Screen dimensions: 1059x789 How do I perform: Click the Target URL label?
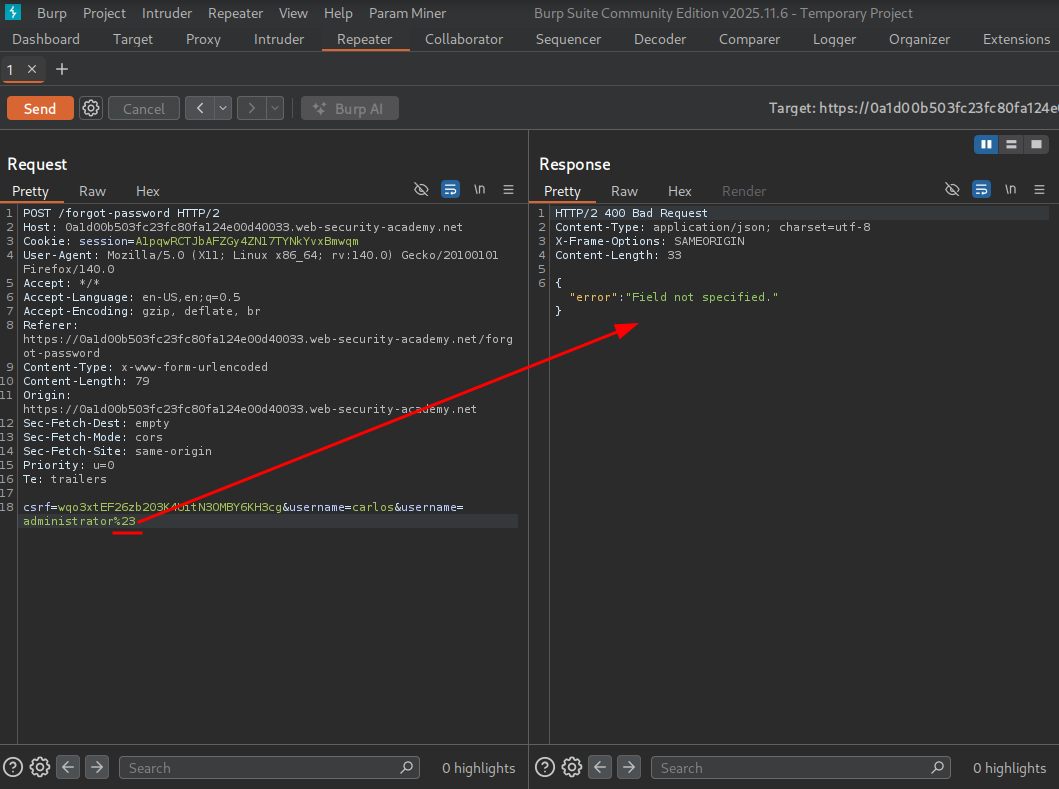click(913, 108)
